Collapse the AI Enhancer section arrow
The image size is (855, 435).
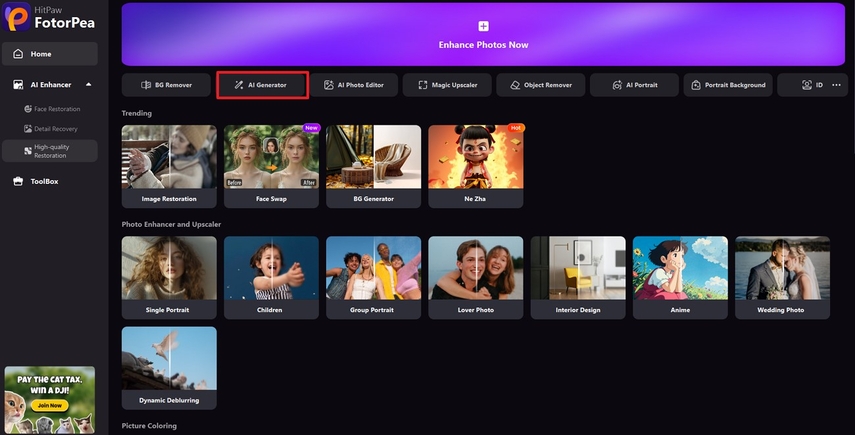click(x=88, y=84)
